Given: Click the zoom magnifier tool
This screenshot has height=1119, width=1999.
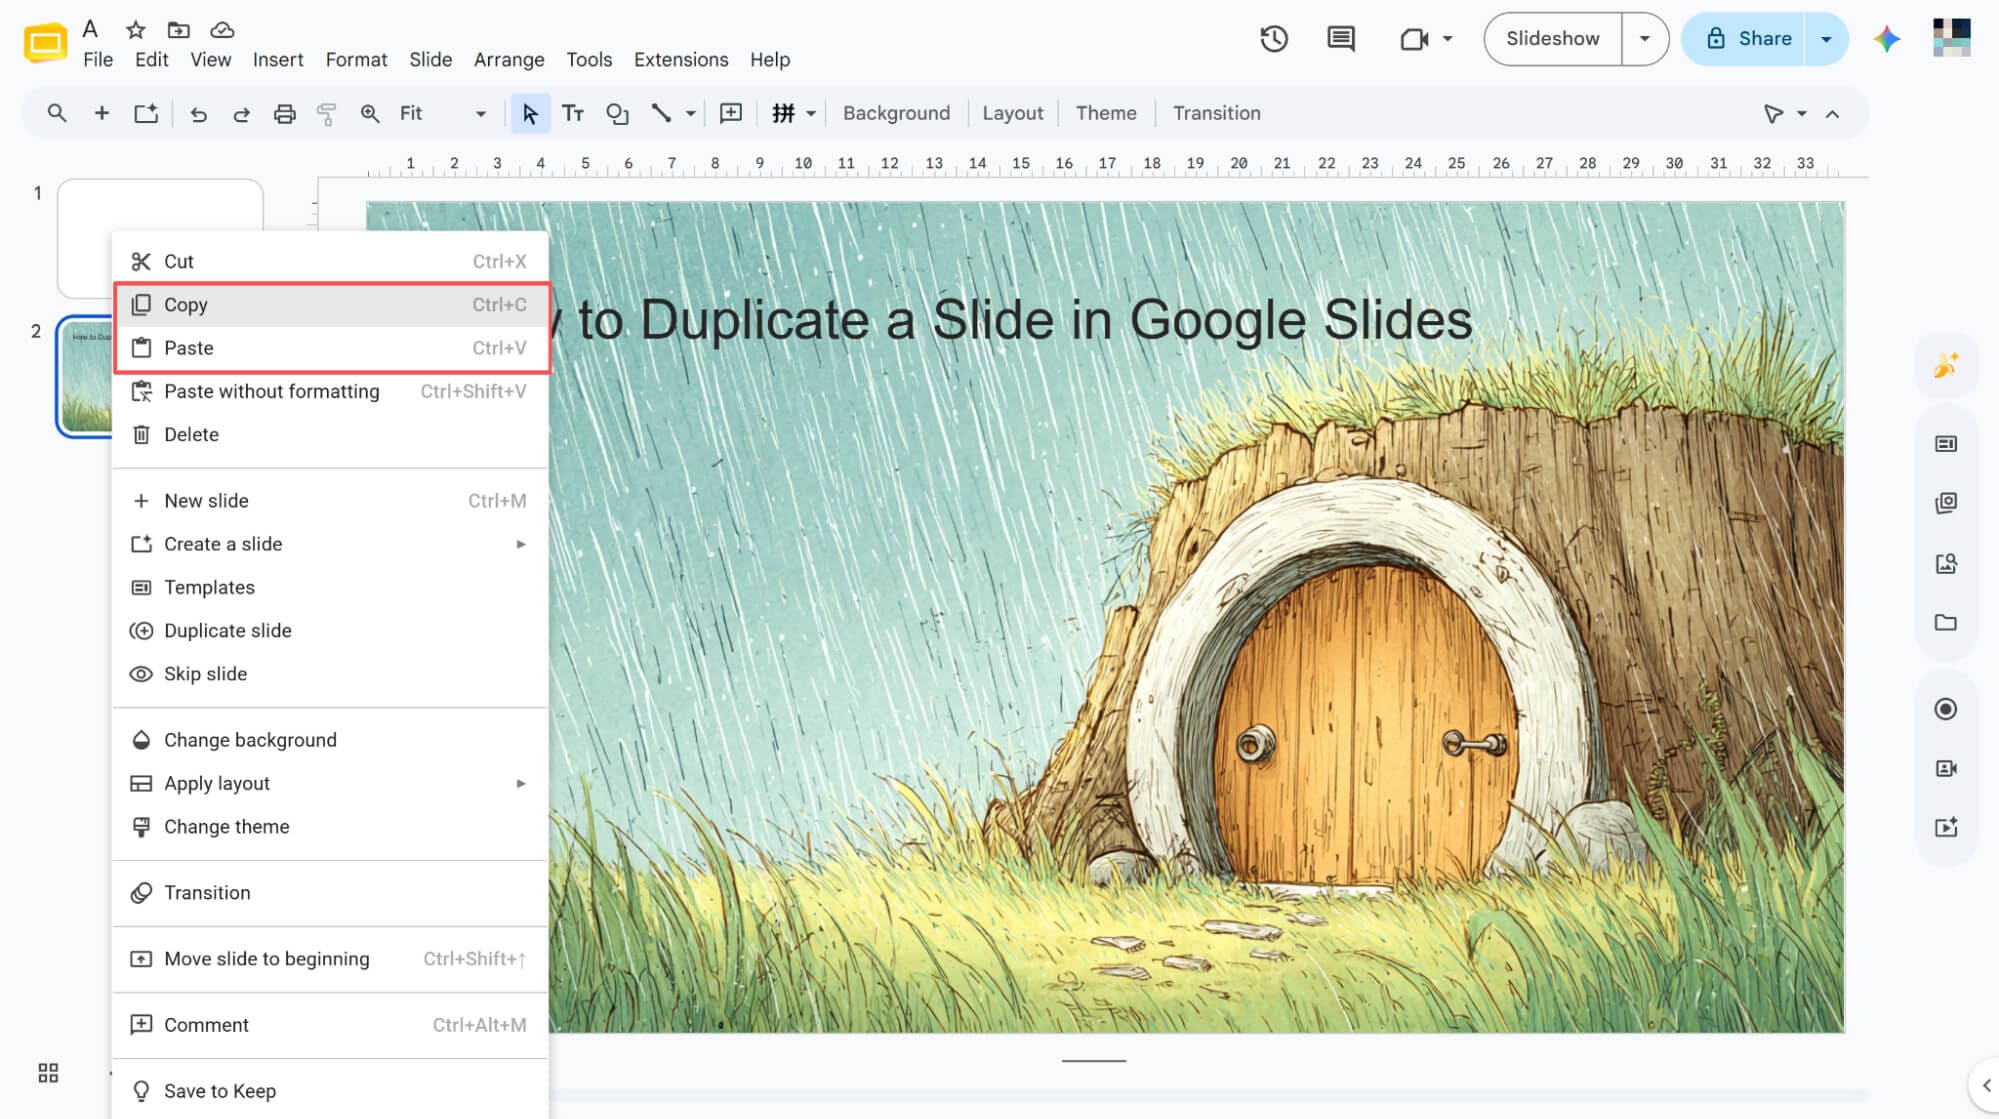Looking at the screenshot, I should [x=370, y=114].
